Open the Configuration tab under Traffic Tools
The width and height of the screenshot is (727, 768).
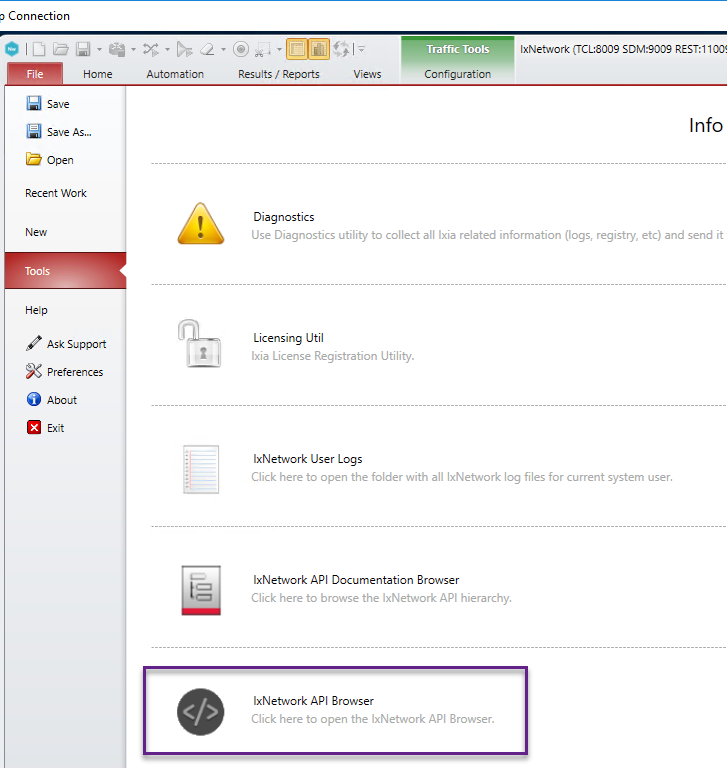pyautogui.click(x=458, y=74)
